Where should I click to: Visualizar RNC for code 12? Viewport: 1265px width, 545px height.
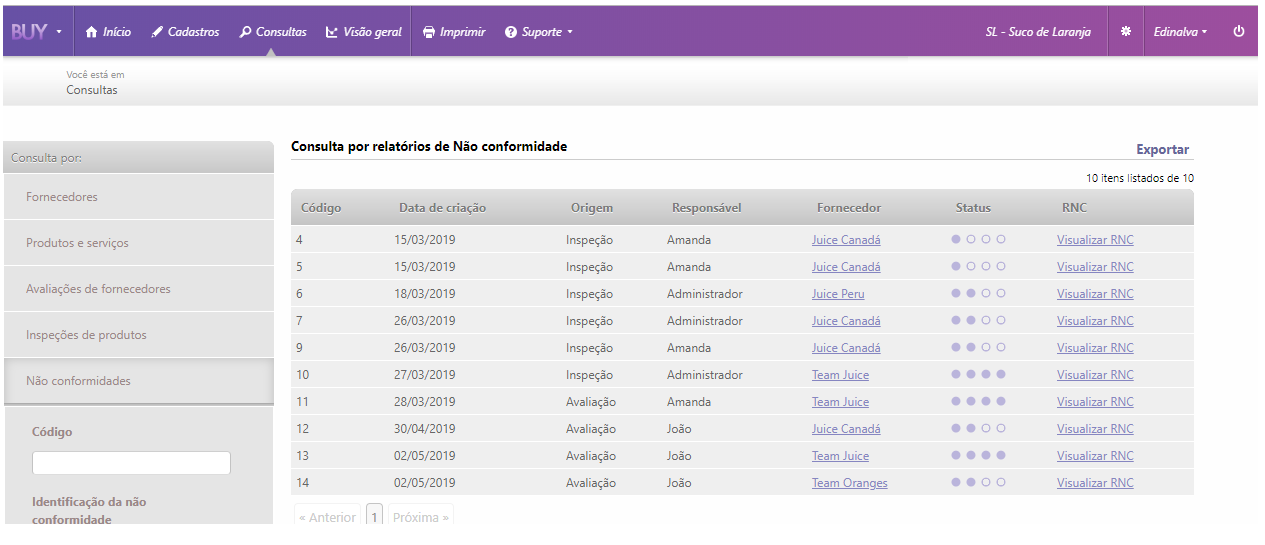(x=1095, y=429)
